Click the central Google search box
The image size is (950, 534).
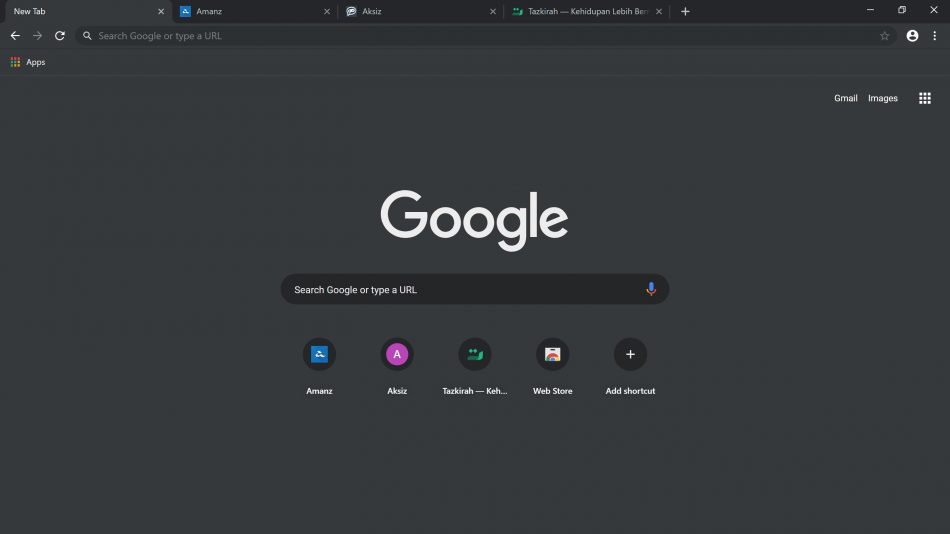(474, 289)
